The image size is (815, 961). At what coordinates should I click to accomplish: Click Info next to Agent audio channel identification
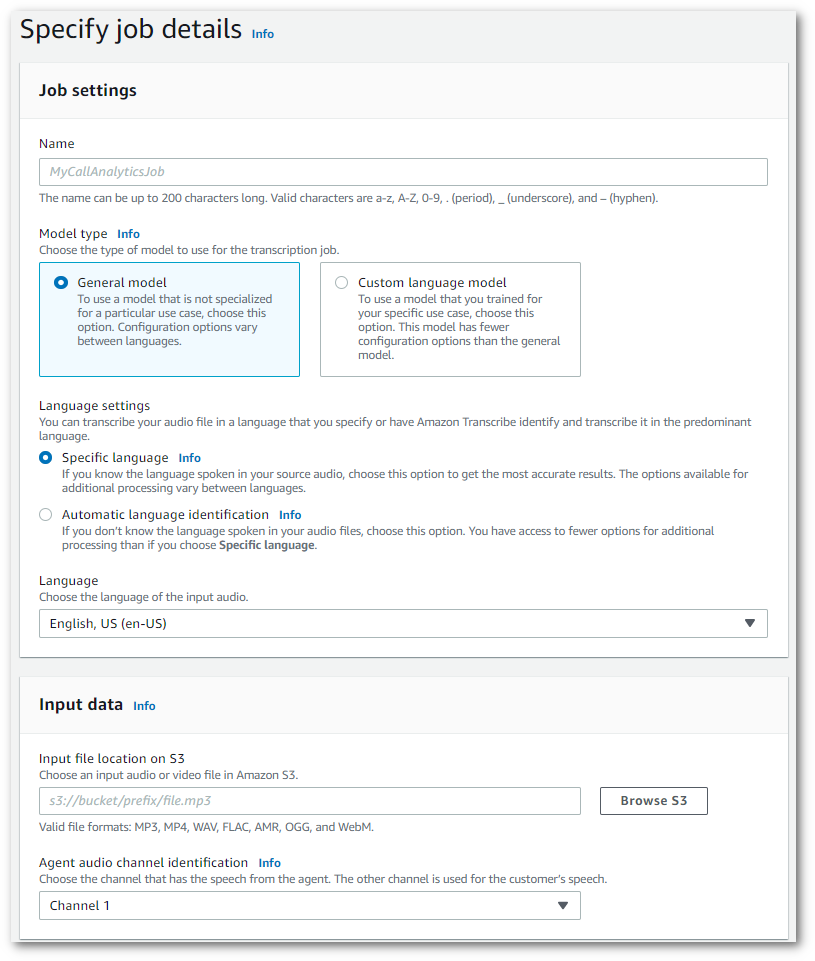point(268,862)
